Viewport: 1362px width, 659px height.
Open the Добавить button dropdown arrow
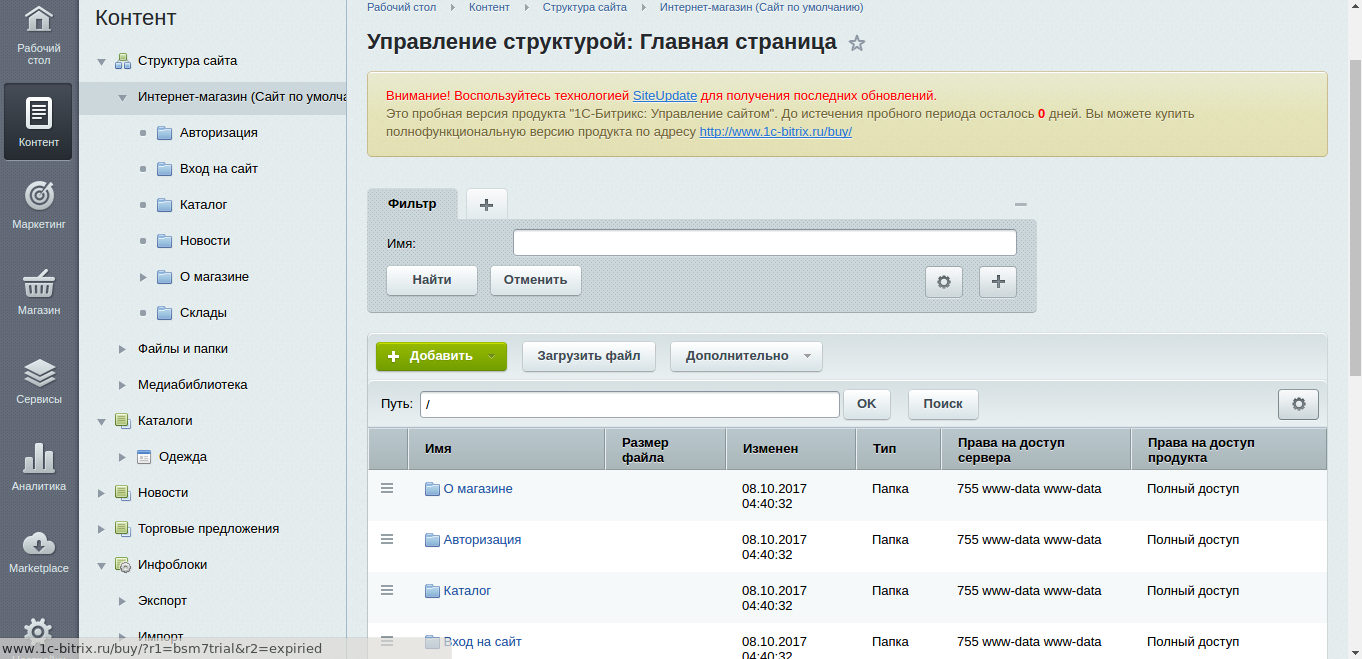point(491,357)
